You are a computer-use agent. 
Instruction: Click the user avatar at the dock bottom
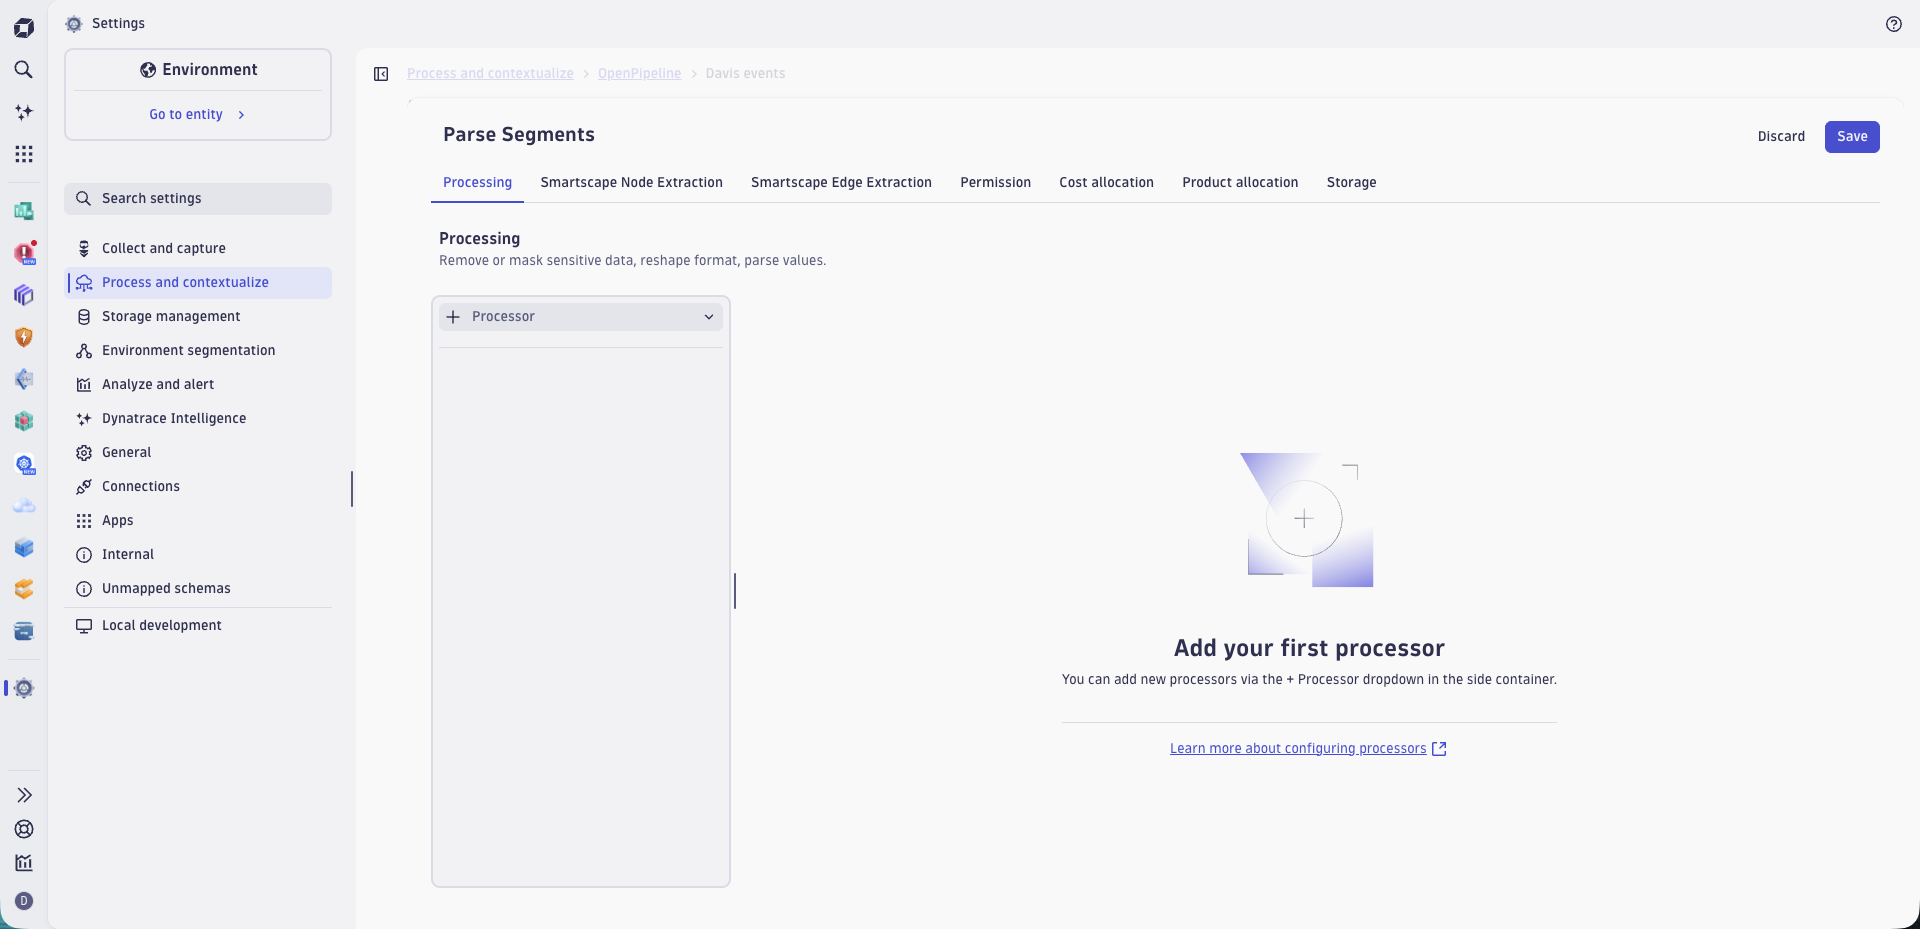click(x=24, y=901)
